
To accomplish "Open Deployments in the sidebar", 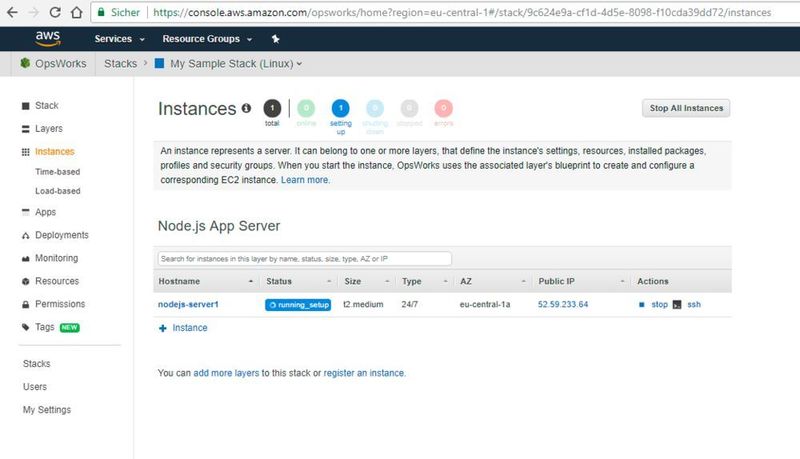I will click(x=62, y=235).
